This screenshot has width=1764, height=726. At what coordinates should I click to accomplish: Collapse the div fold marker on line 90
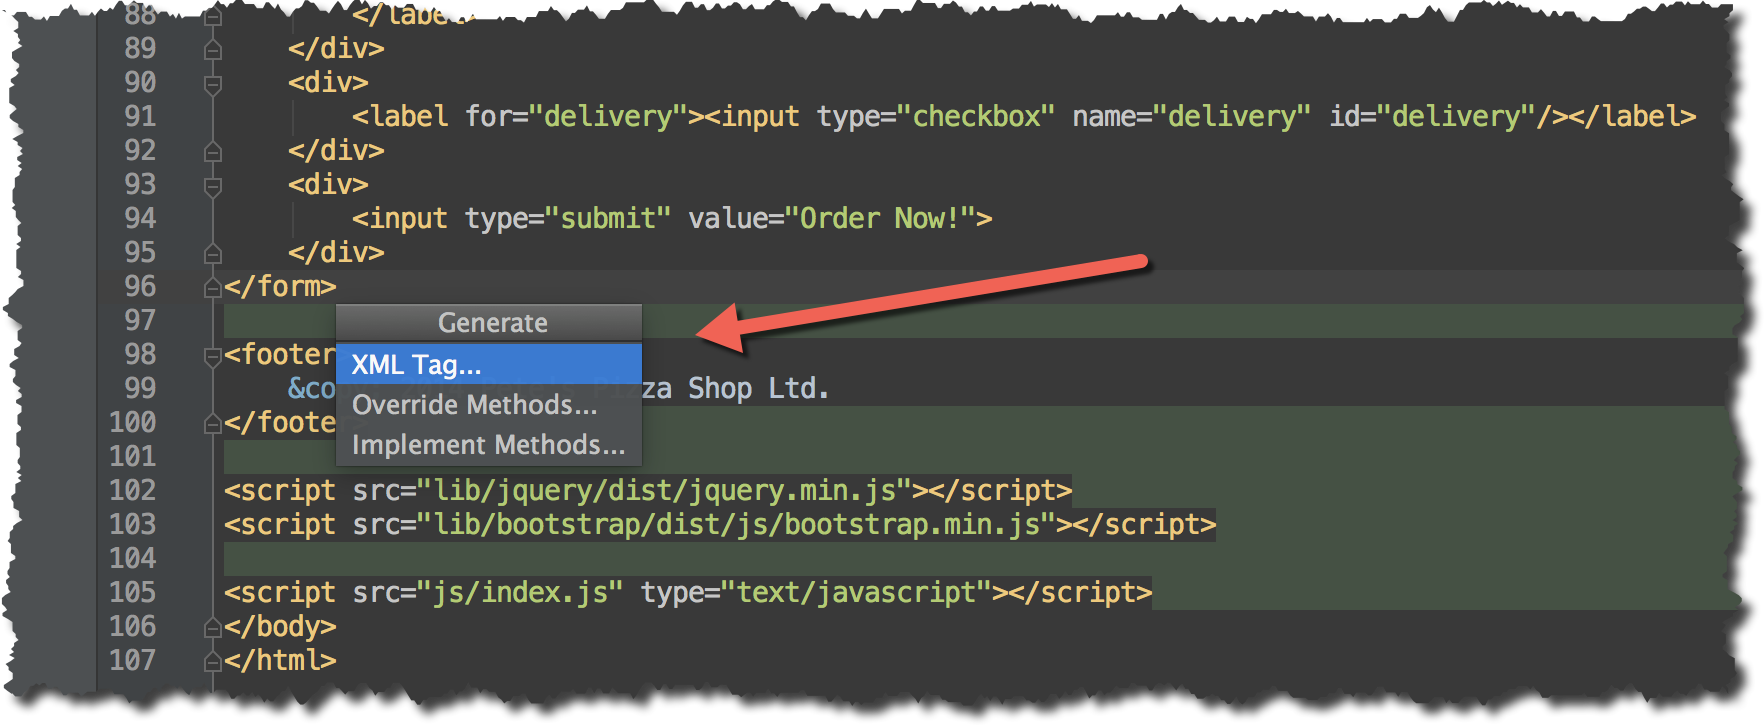[x=212, y=84]
